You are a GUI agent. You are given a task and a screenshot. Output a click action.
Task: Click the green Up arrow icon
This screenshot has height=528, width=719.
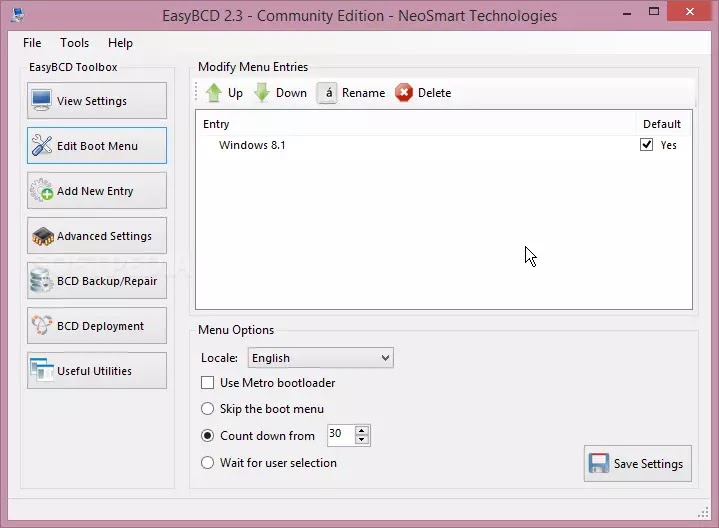(214, 93)
